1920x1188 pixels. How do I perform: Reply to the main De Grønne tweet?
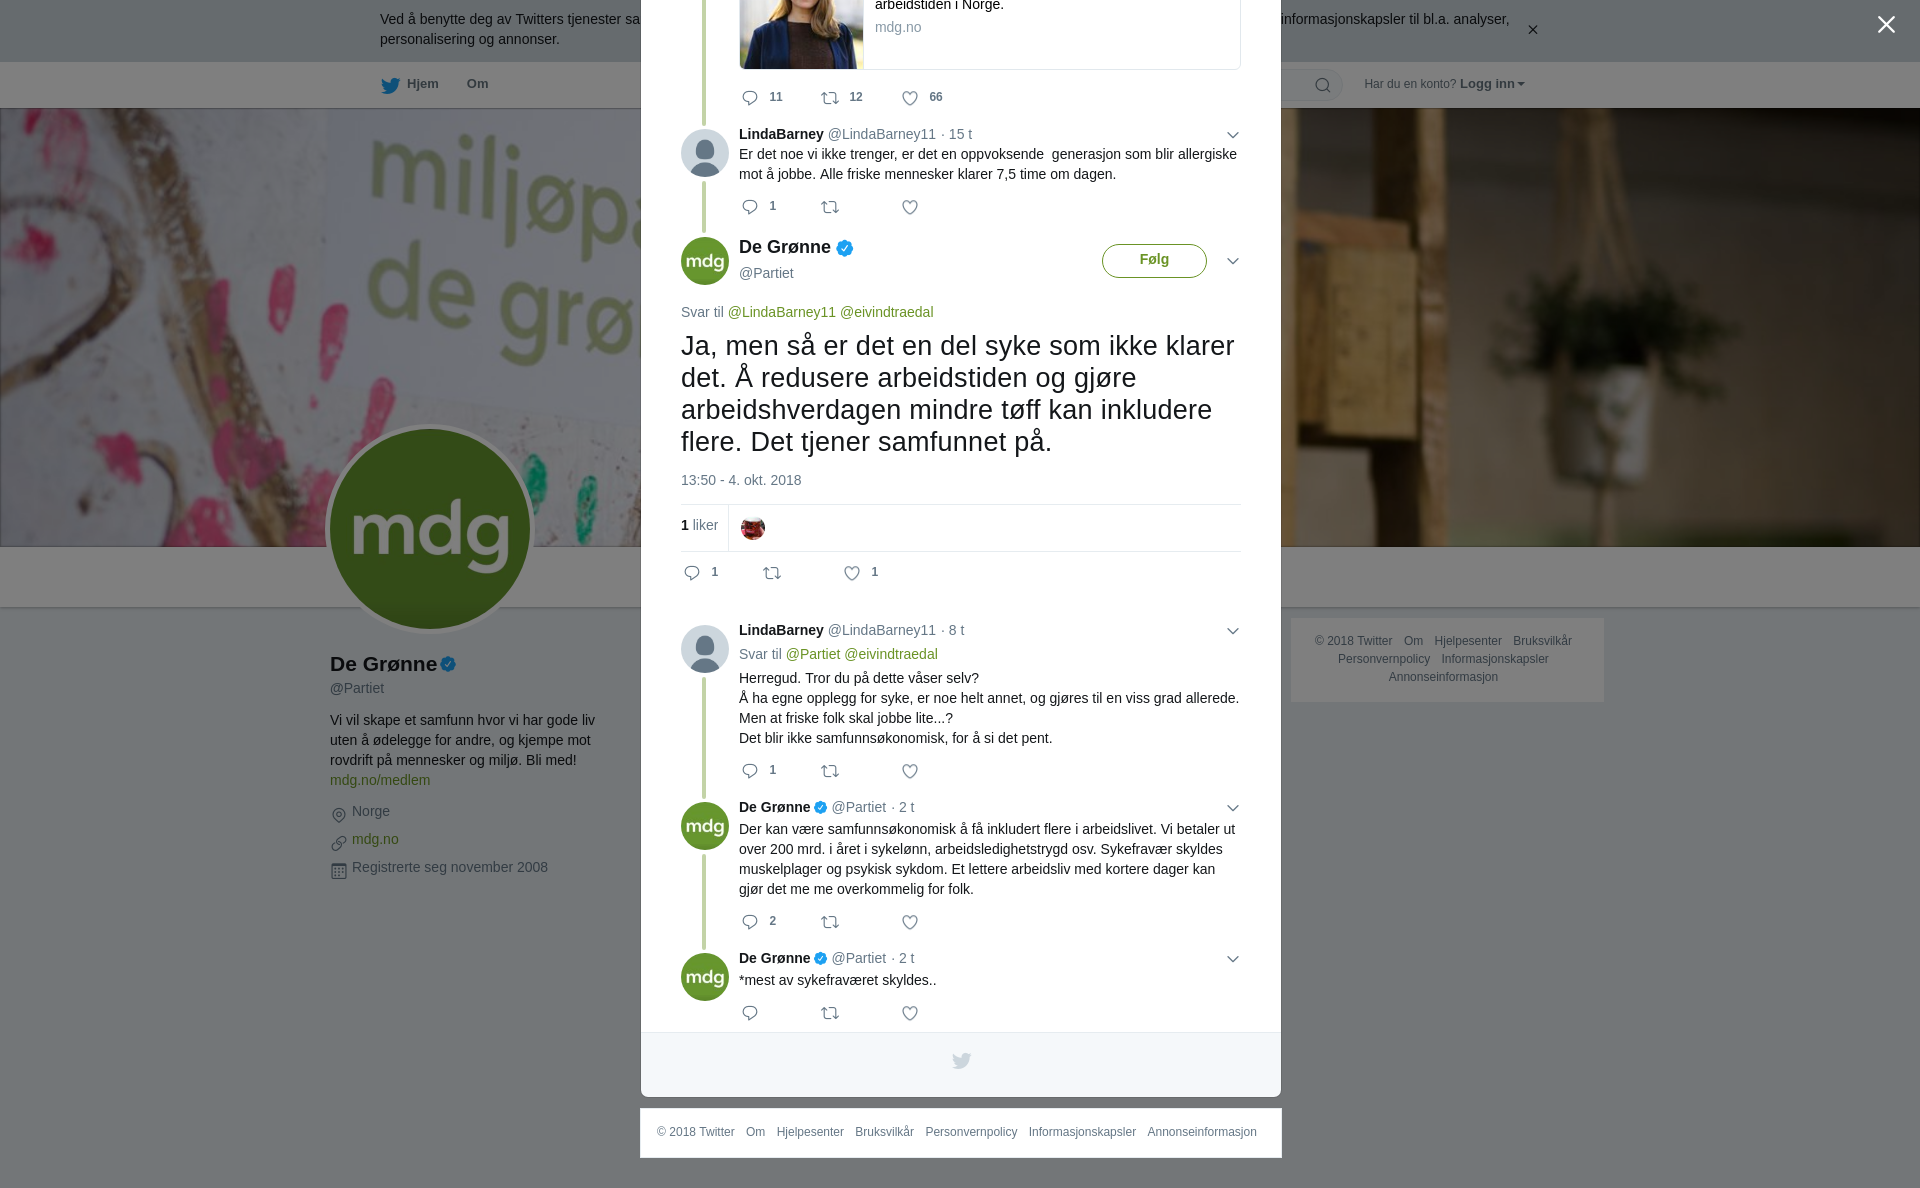tap(692, 573)
